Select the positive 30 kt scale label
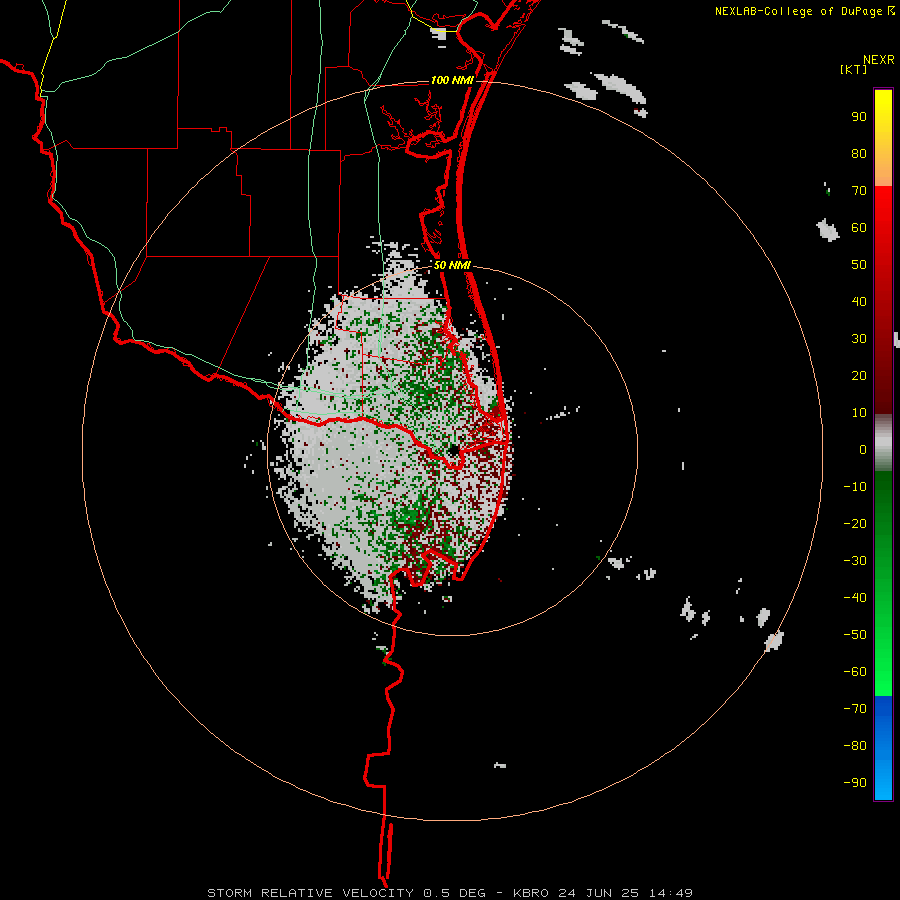The image size is (900, 900). pos(859,339)
